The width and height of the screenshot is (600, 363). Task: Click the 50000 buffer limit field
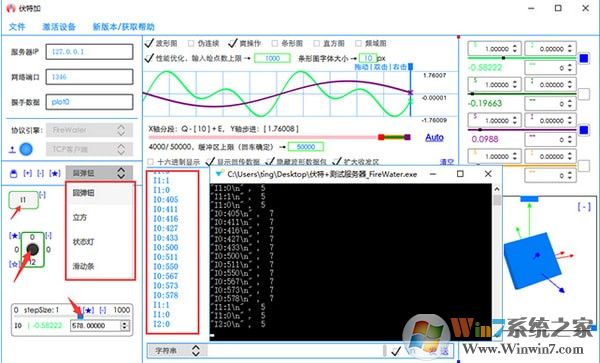(x=306, y=147)
